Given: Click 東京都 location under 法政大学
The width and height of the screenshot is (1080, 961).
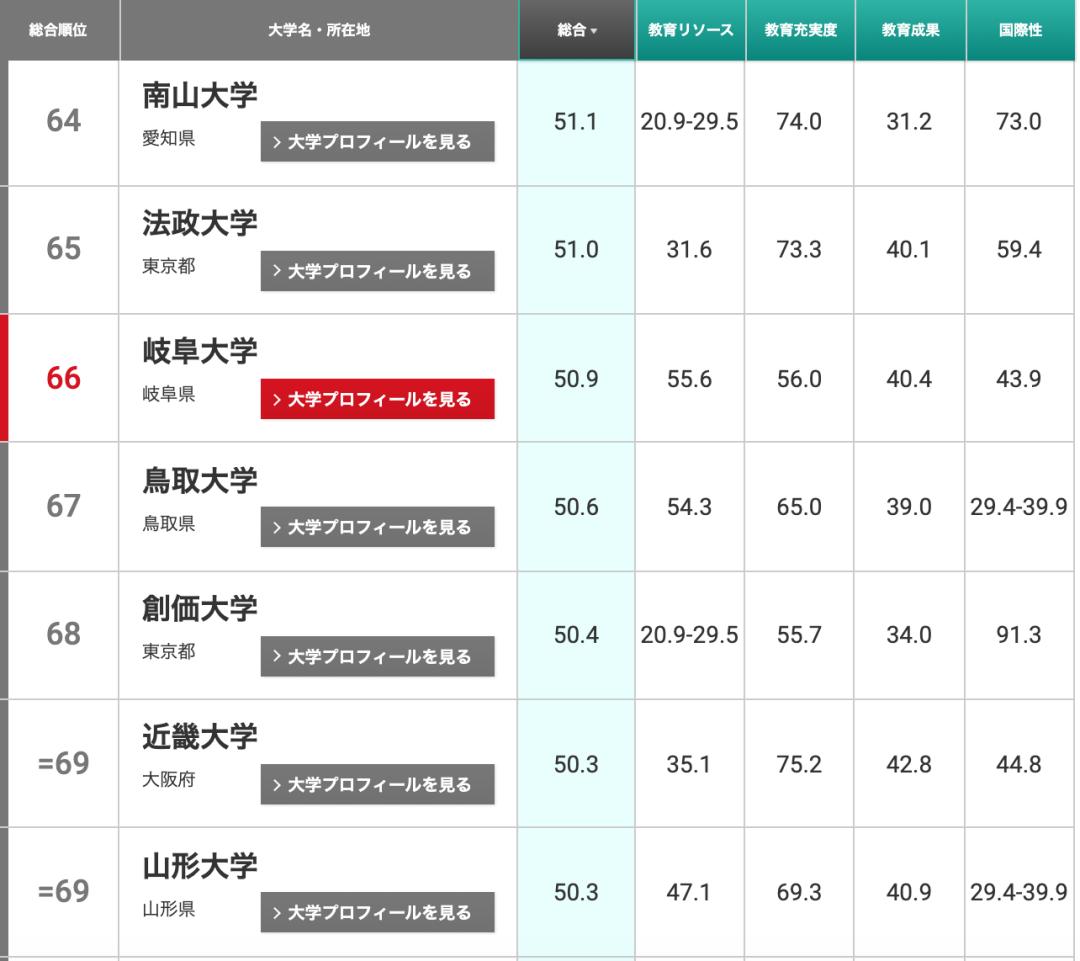Looking at the screenshot, I should (x=169, y=266).
